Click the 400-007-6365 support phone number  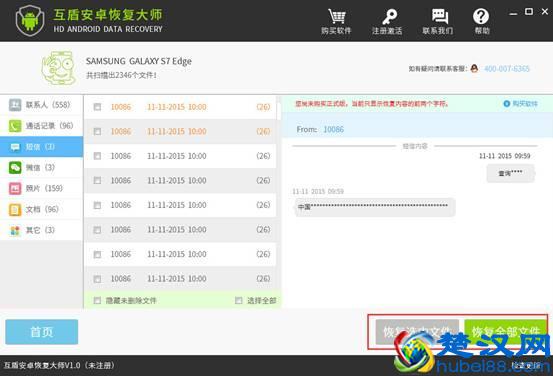coord(507,68)
